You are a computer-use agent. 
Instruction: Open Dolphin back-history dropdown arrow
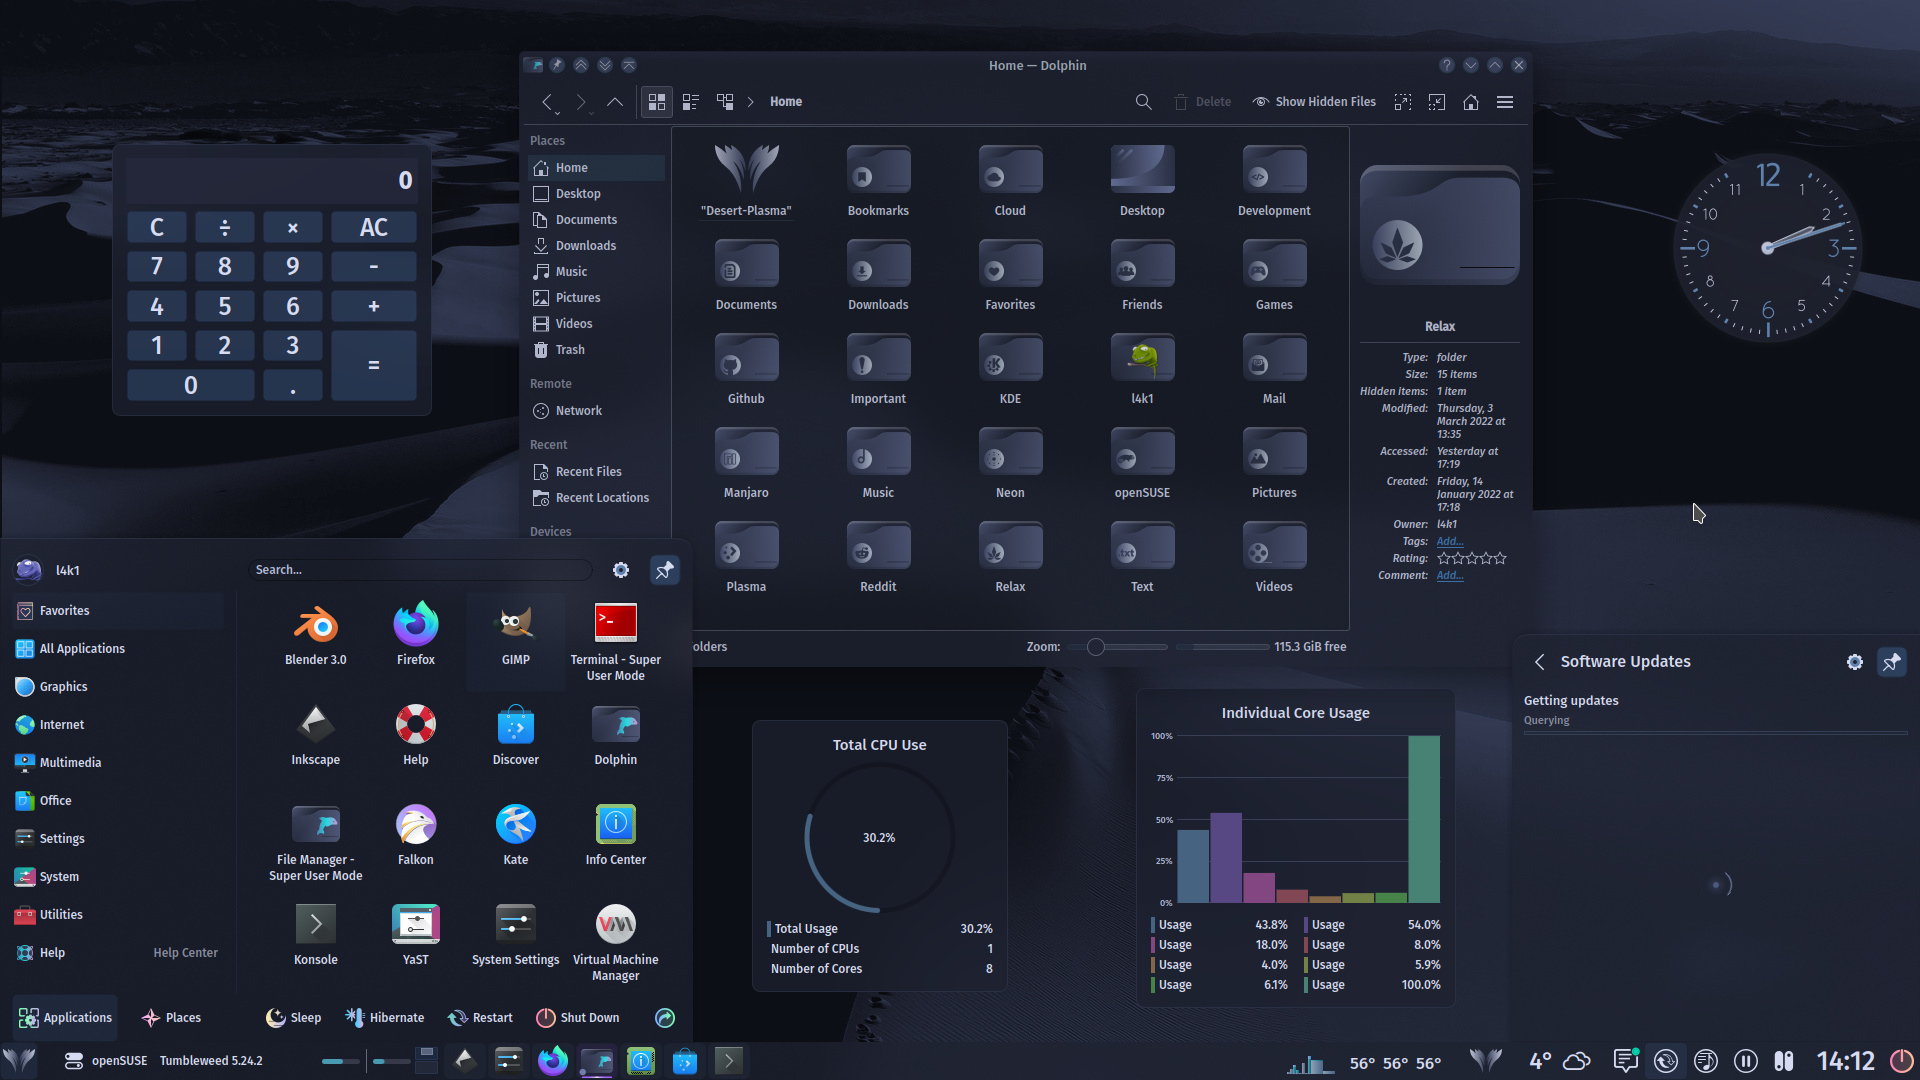click(557, 113)
